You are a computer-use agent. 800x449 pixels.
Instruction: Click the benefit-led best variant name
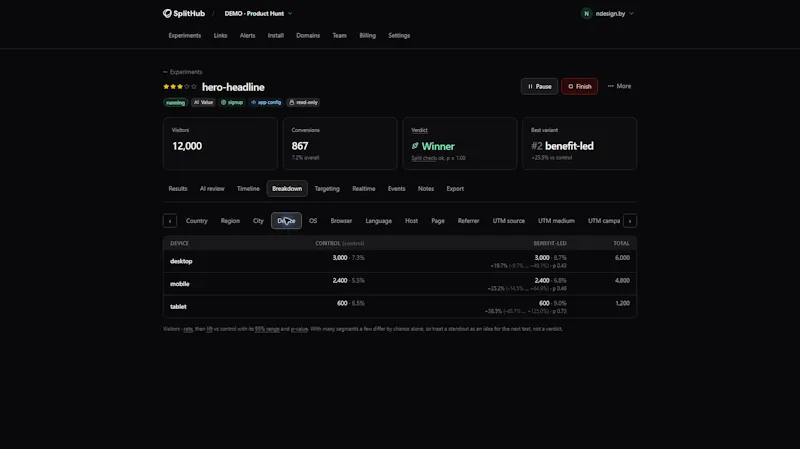(x=569, y=146)
